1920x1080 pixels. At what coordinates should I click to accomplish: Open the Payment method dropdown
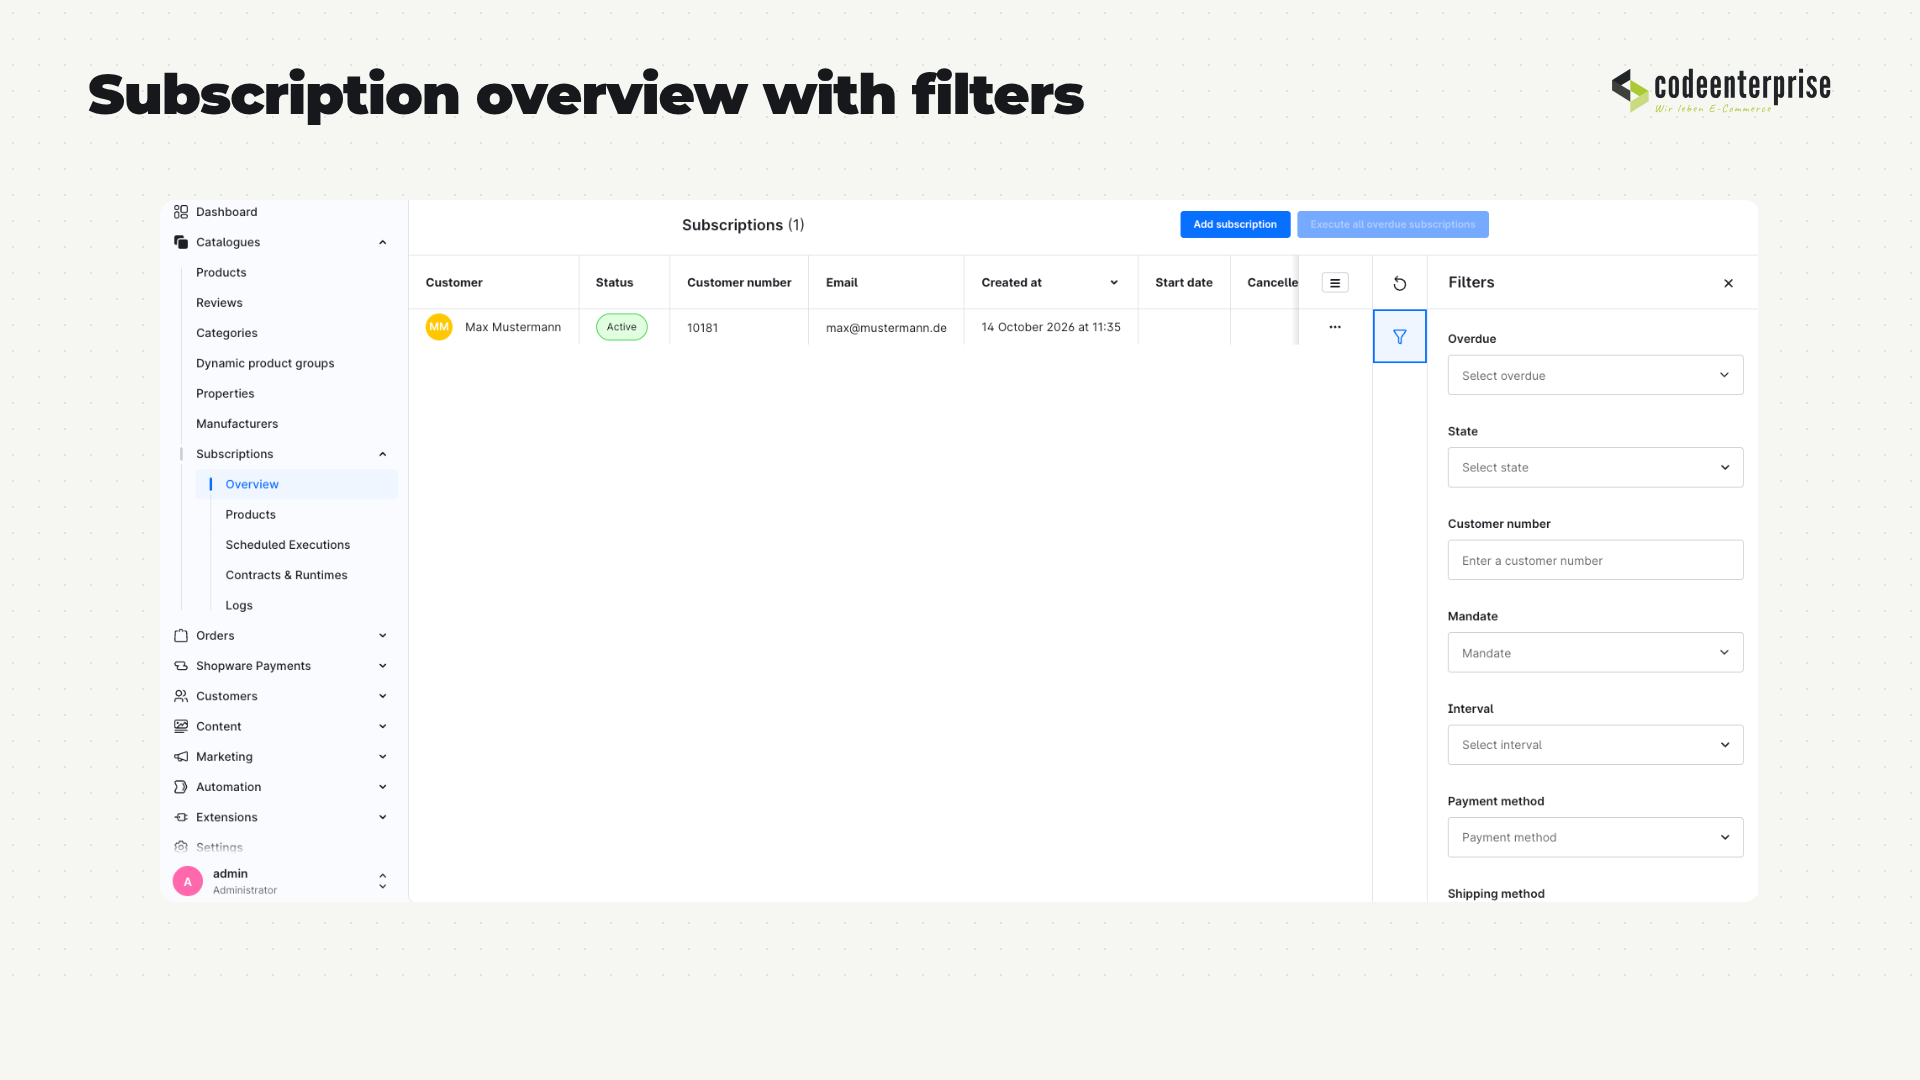pyautogui.click(x=1595, y=837)
